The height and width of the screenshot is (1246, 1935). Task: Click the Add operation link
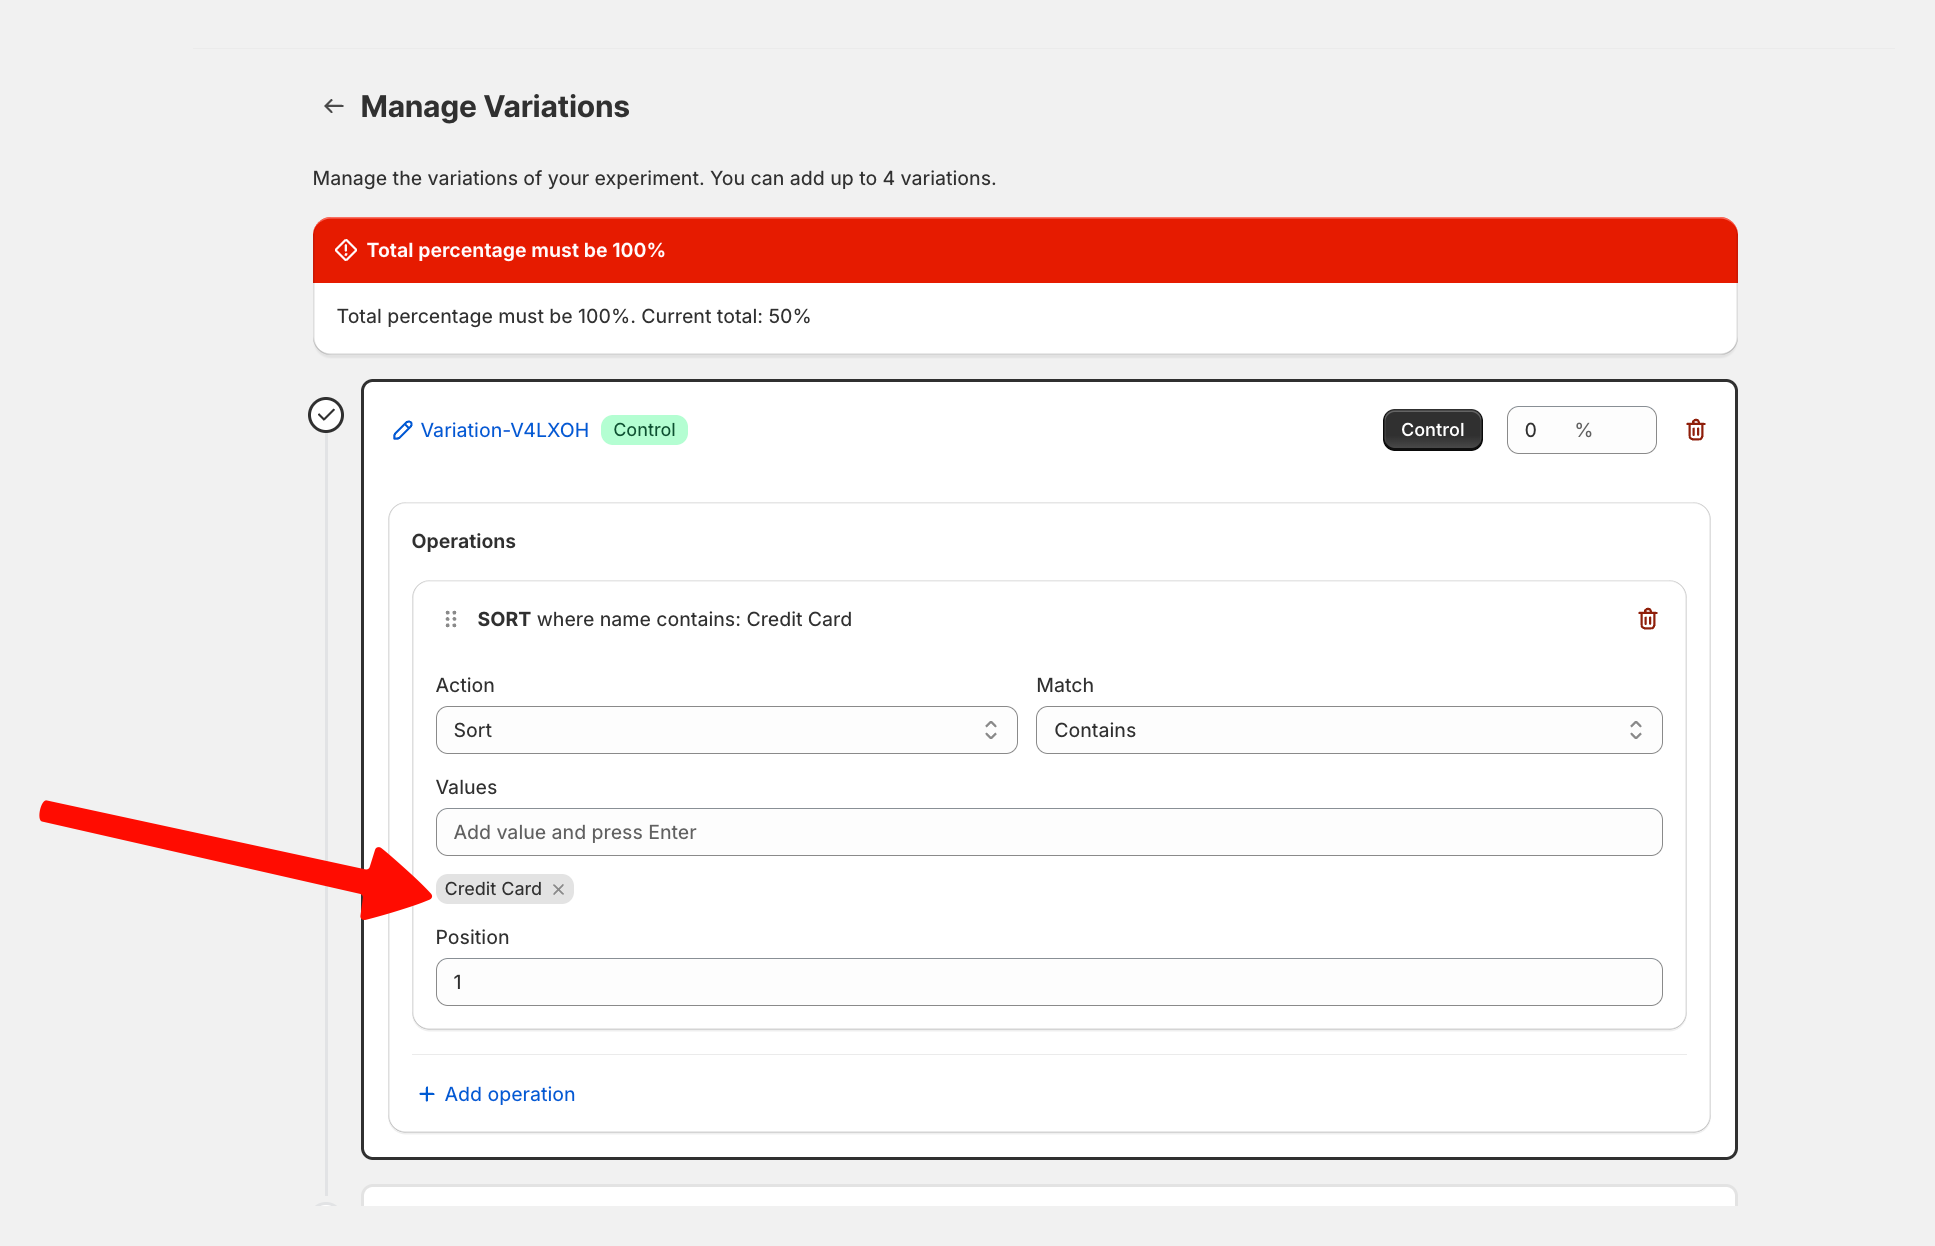point(509,1094)
